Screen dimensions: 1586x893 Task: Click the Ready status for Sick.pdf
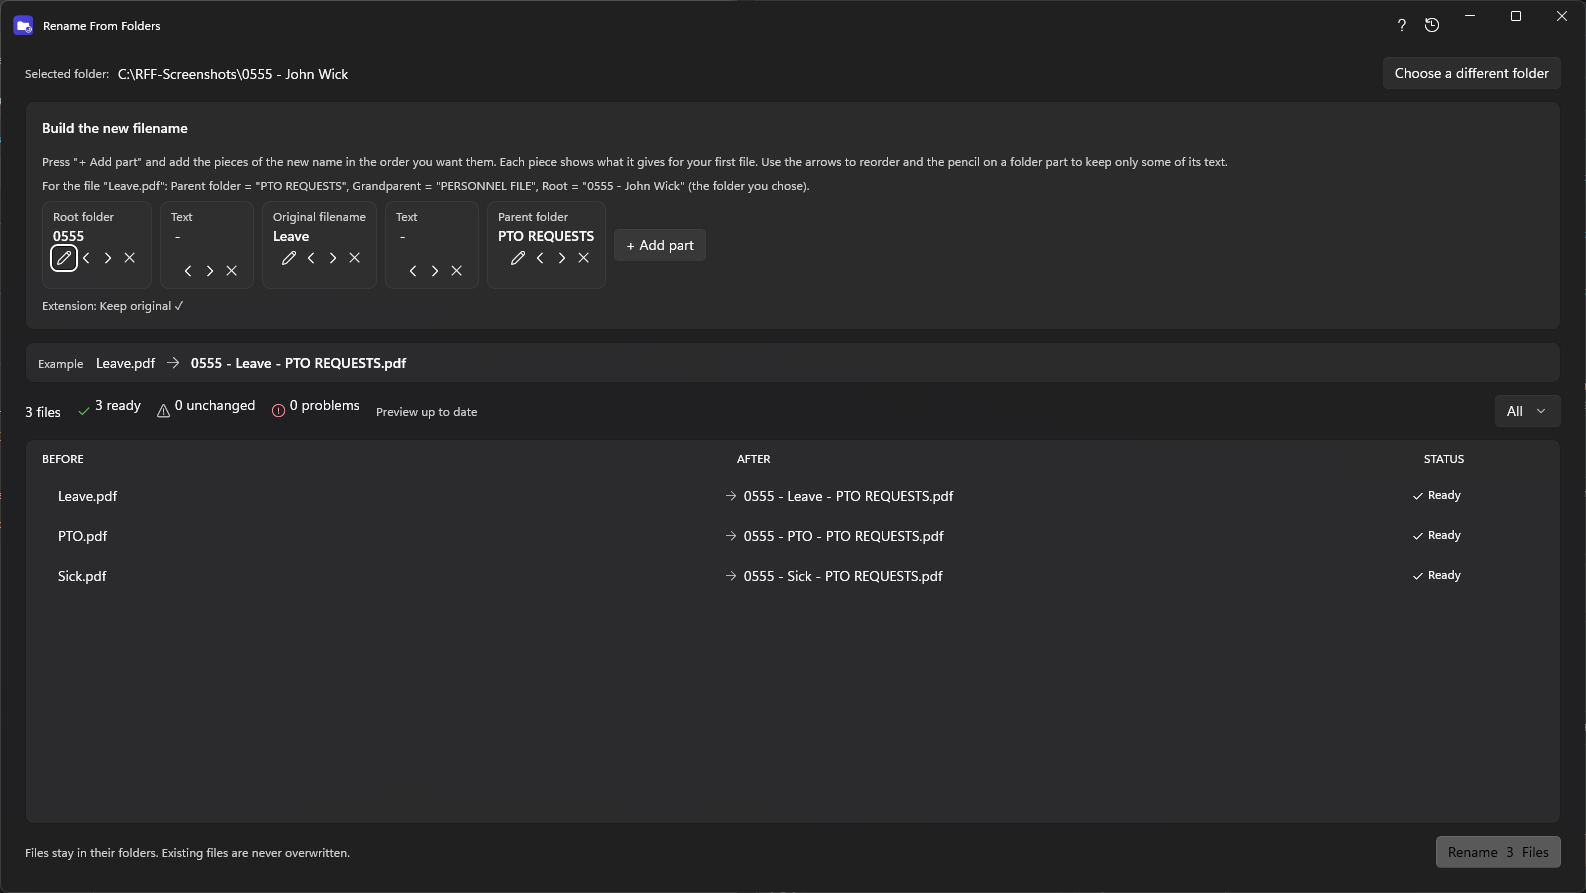1437,576
